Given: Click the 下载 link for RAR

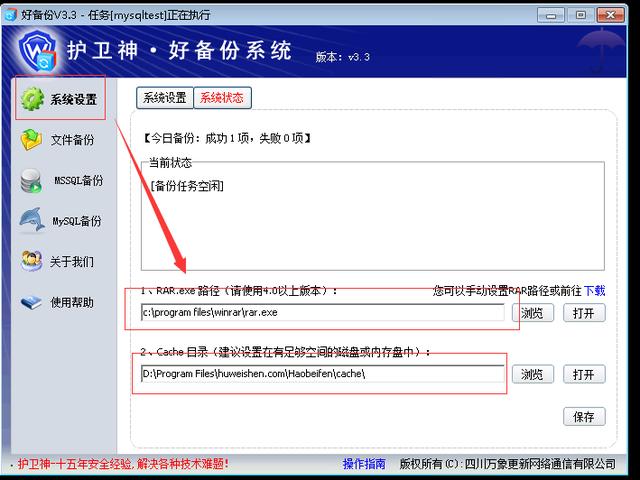Looking at the screenshot, I should tap(594, 291).
